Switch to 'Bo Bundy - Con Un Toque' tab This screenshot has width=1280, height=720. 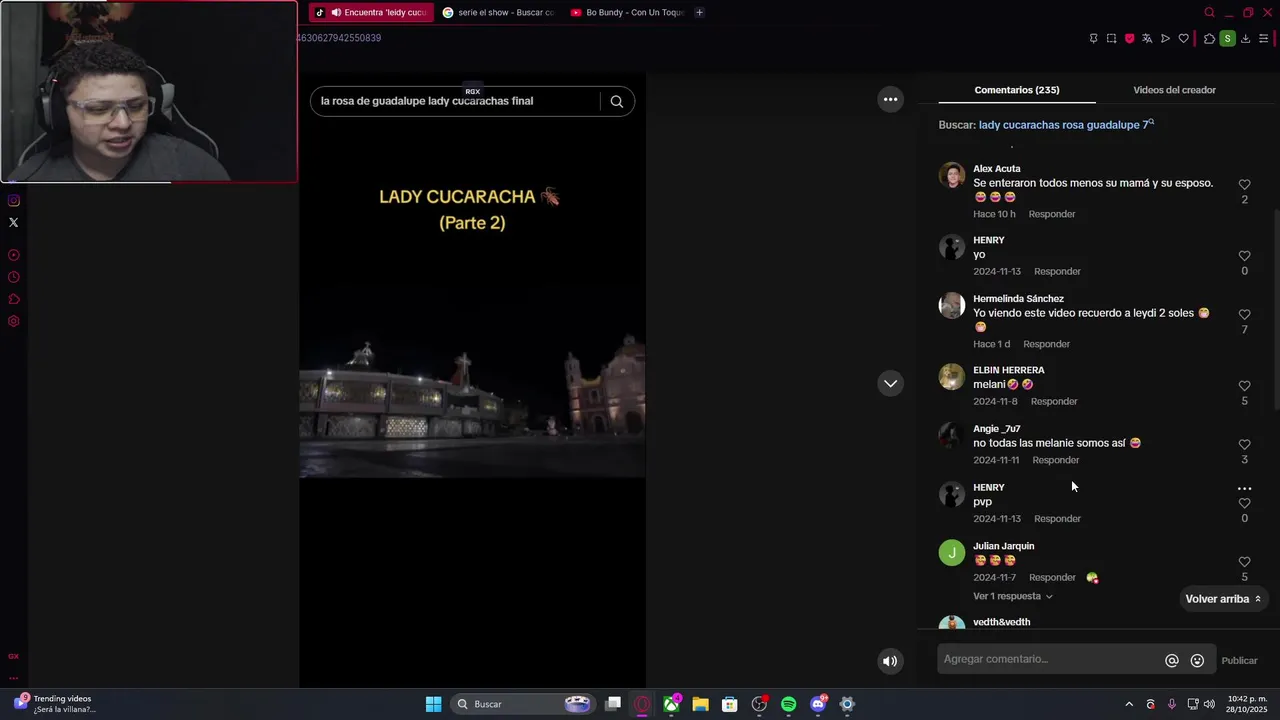pyautogui.click(x=626, y=12)
